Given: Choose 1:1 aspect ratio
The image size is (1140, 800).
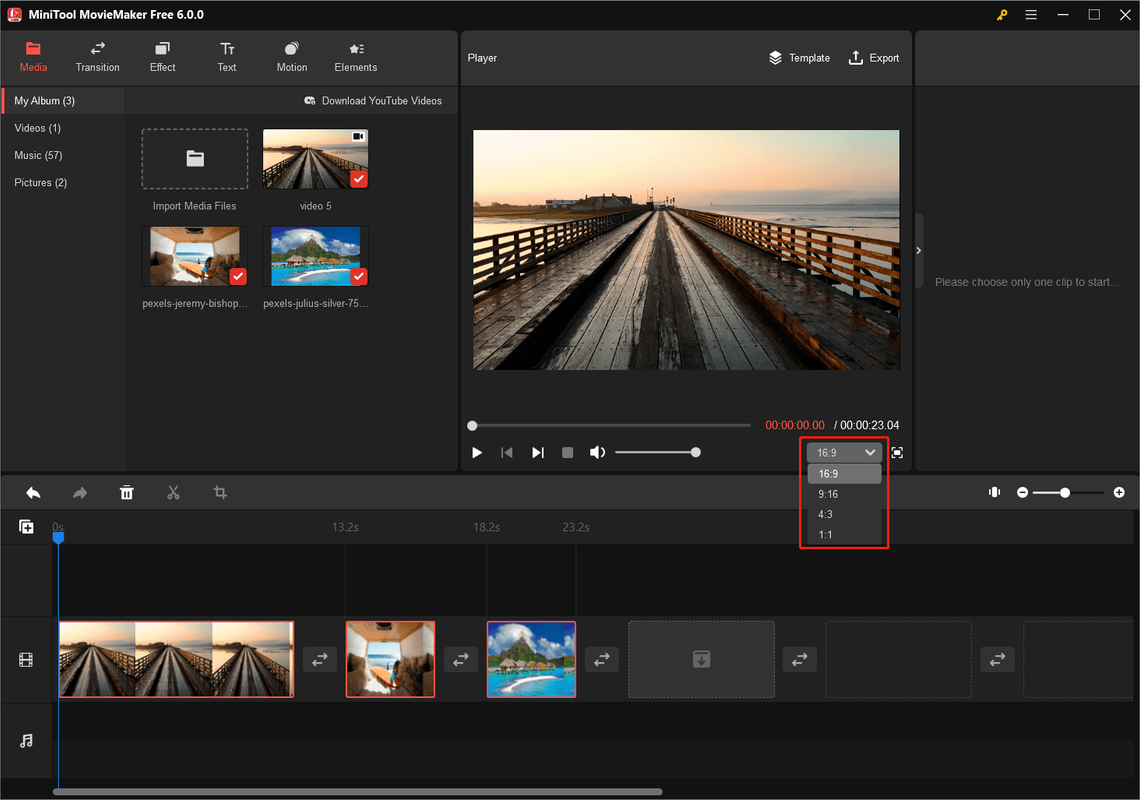Looking at the screenshot, I should 844,535.
